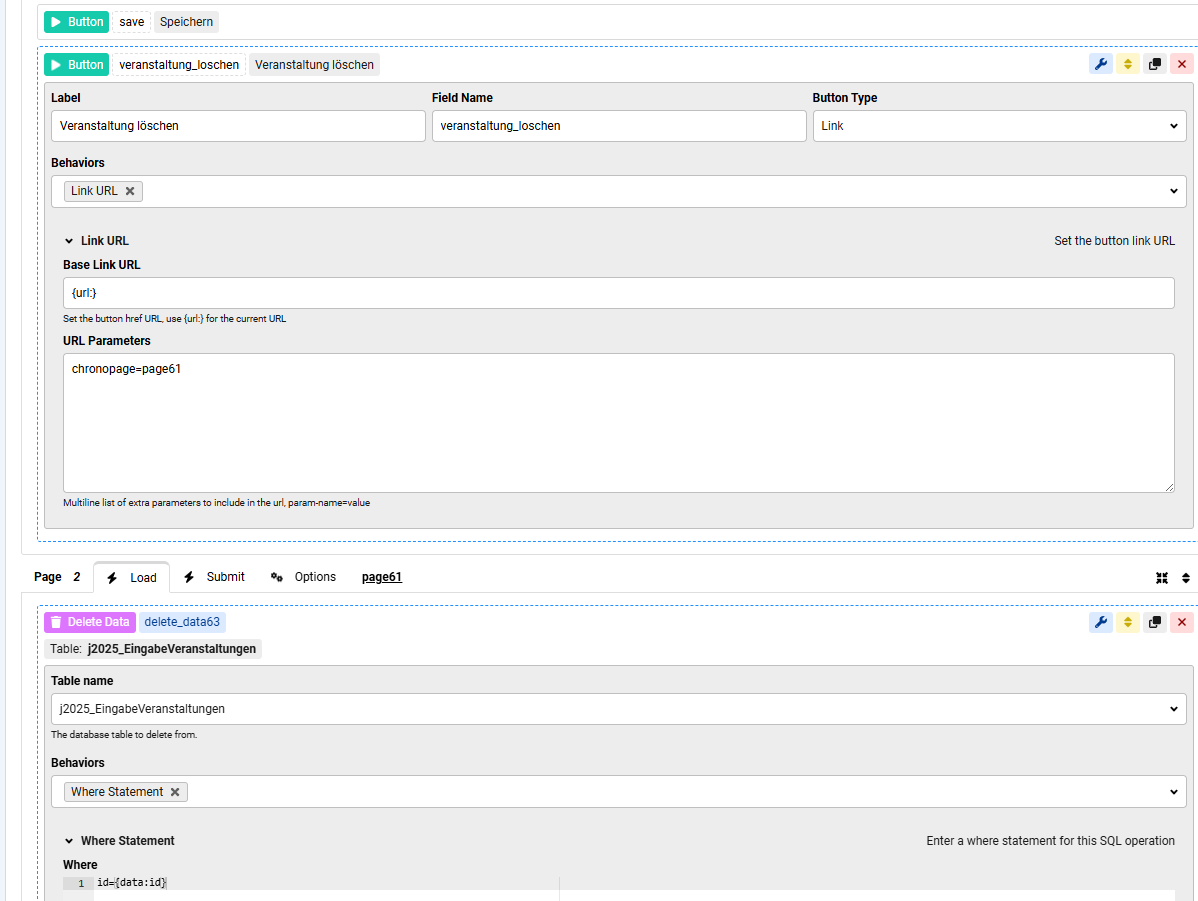The image size is (1198, 901).
Task: Duplicate the veranstaltung_loschen button element
Action: pyautogui.click(x=1155, y=64)
